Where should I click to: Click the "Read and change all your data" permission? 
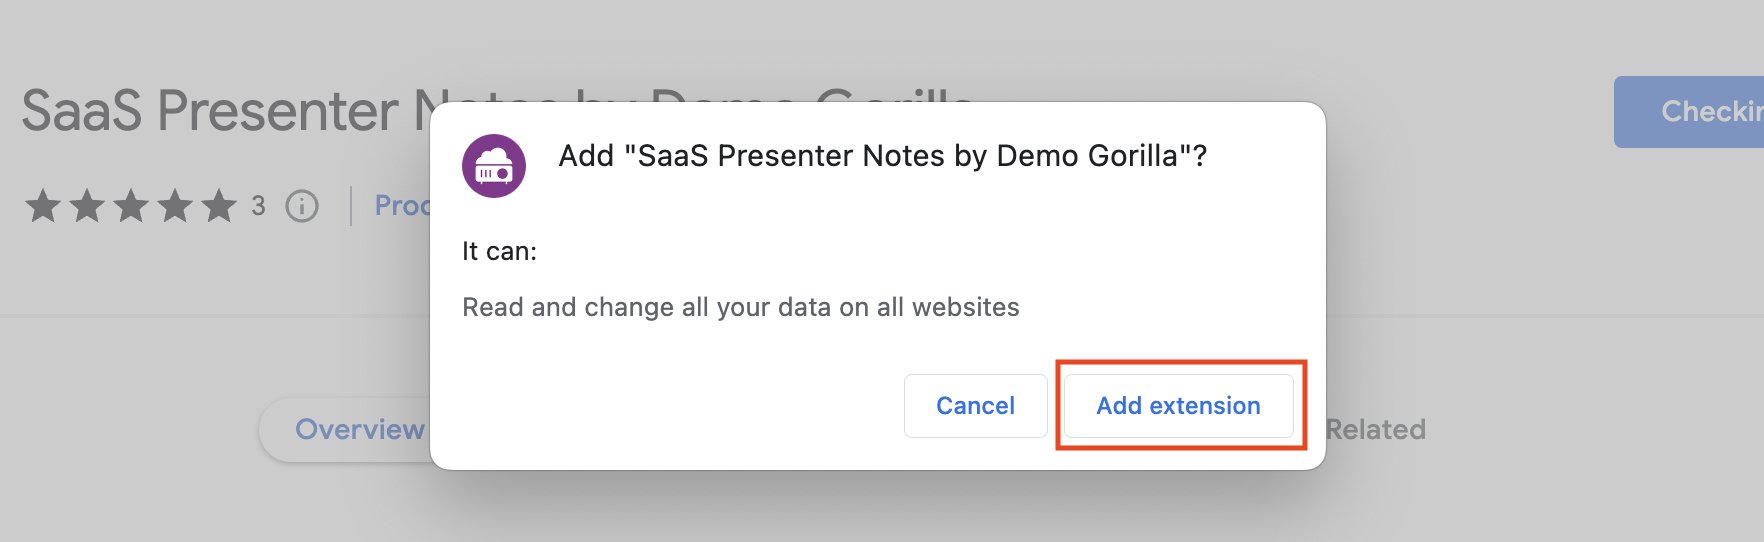click(740, 307)
